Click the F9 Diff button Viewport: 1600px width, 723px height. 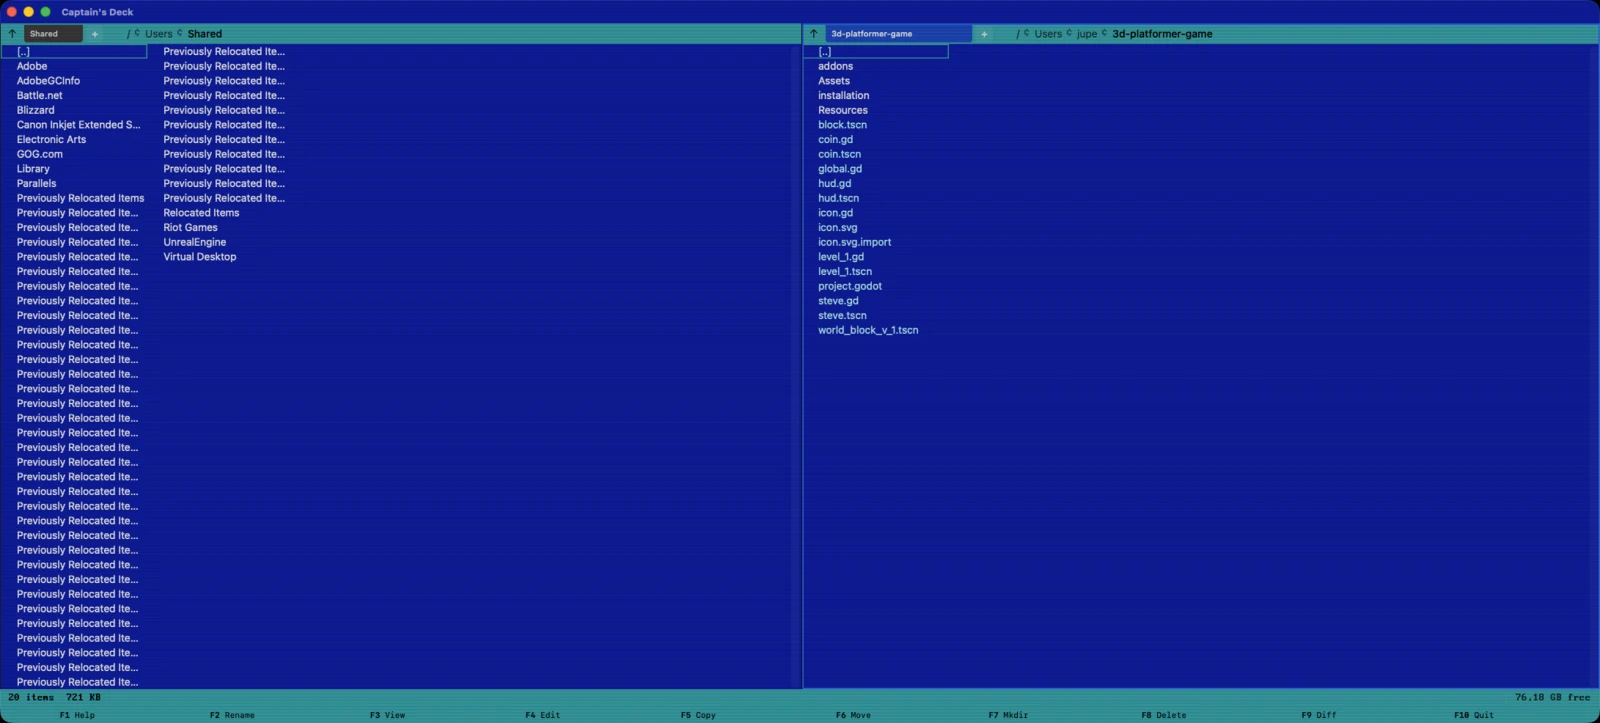coord(1319,715)
